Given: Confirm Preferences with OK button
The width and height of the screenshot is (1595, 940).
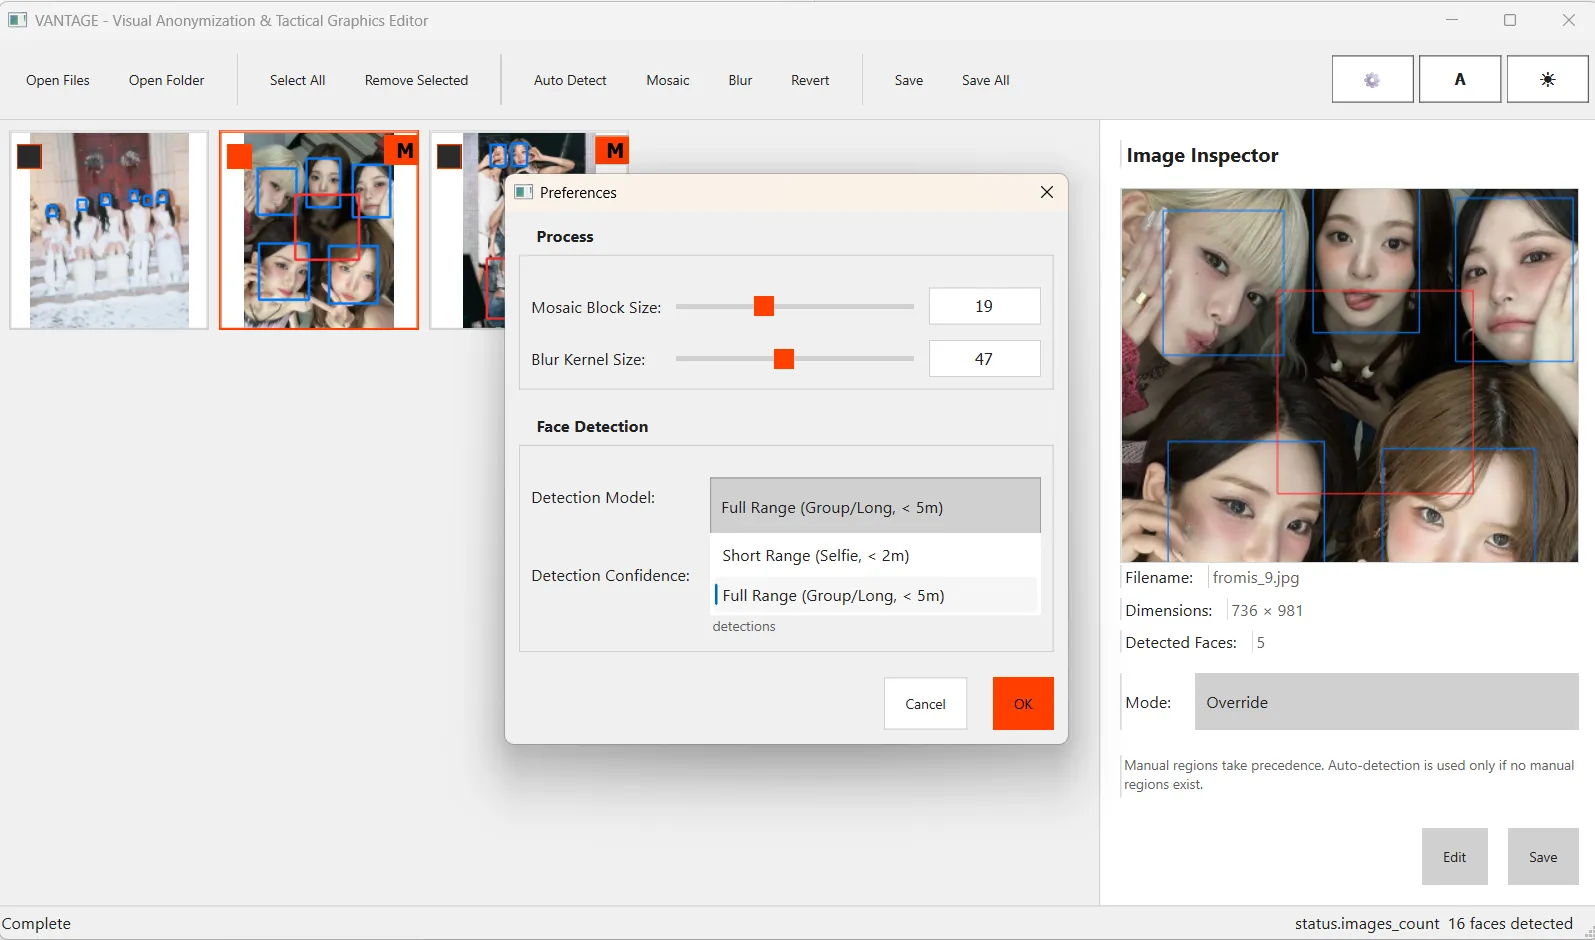Looking at the screenshot, I should tap(1023, 703).
